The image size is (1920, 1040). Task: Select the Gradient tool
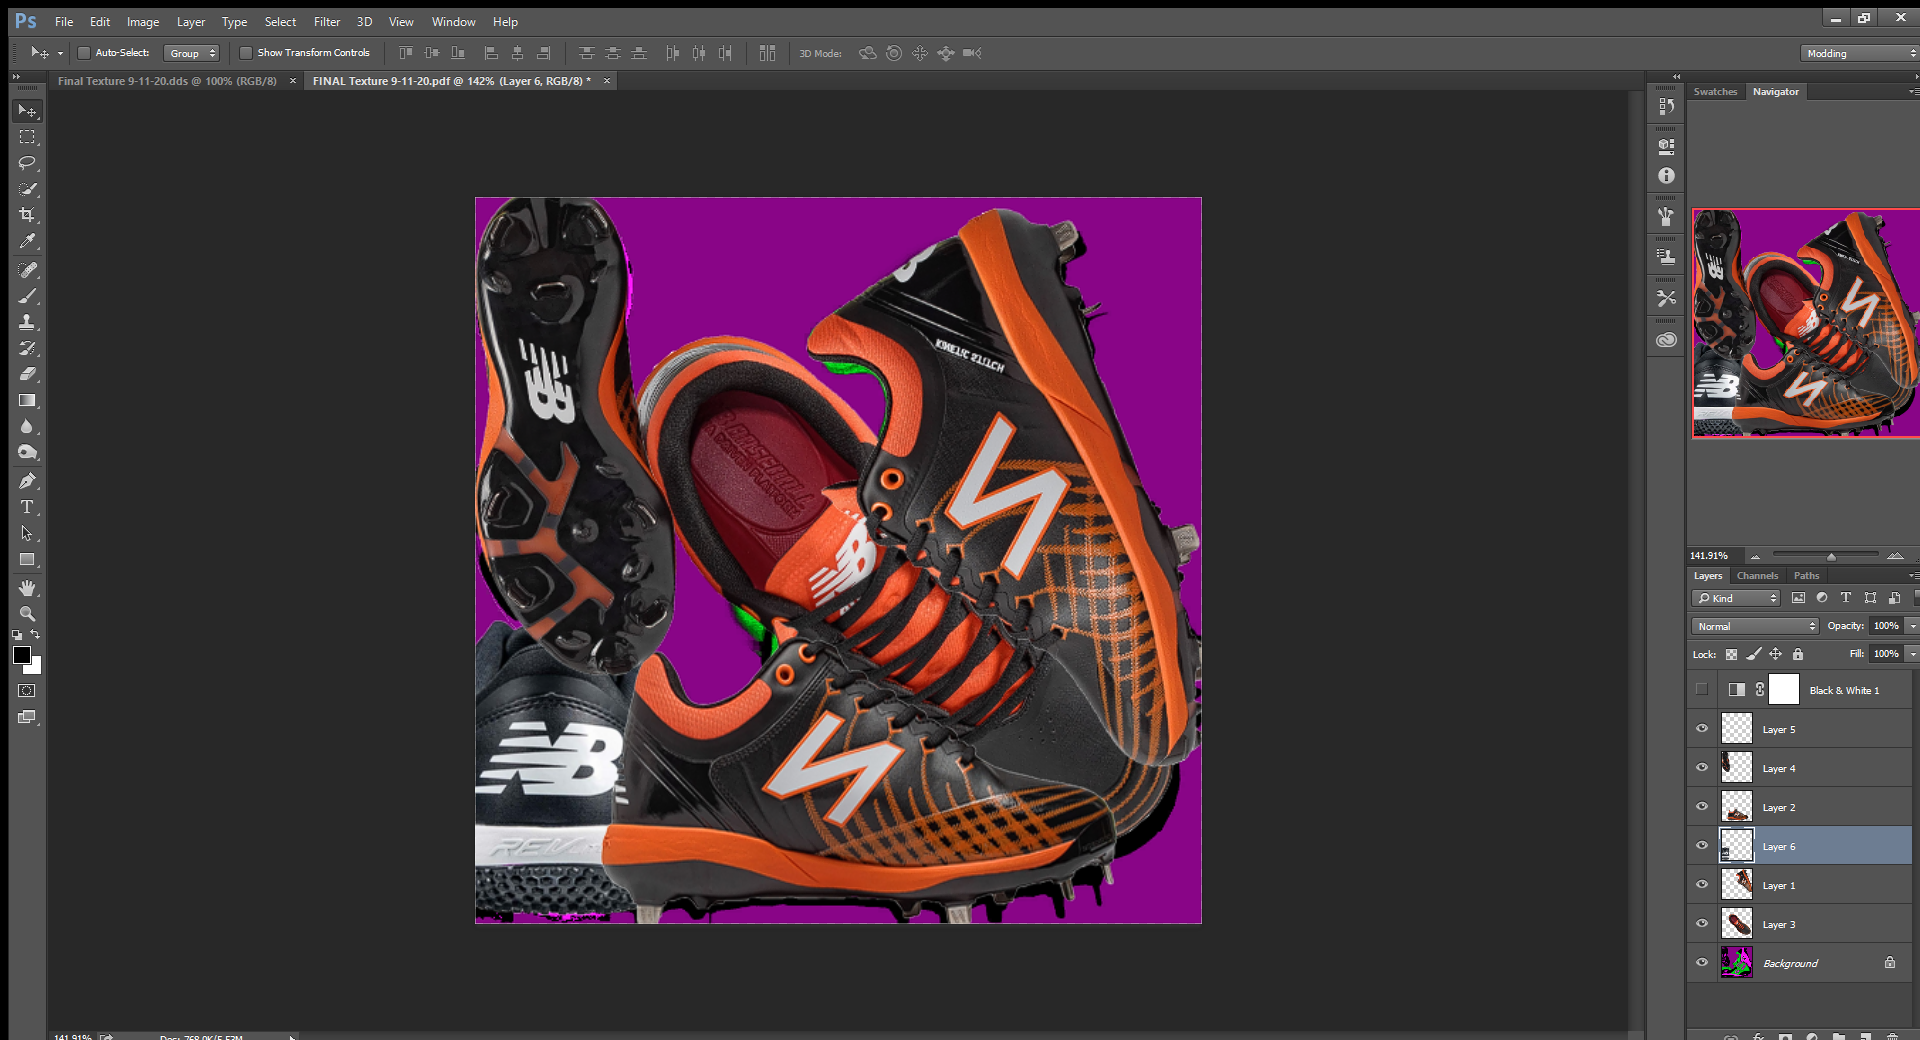(27, 400)
